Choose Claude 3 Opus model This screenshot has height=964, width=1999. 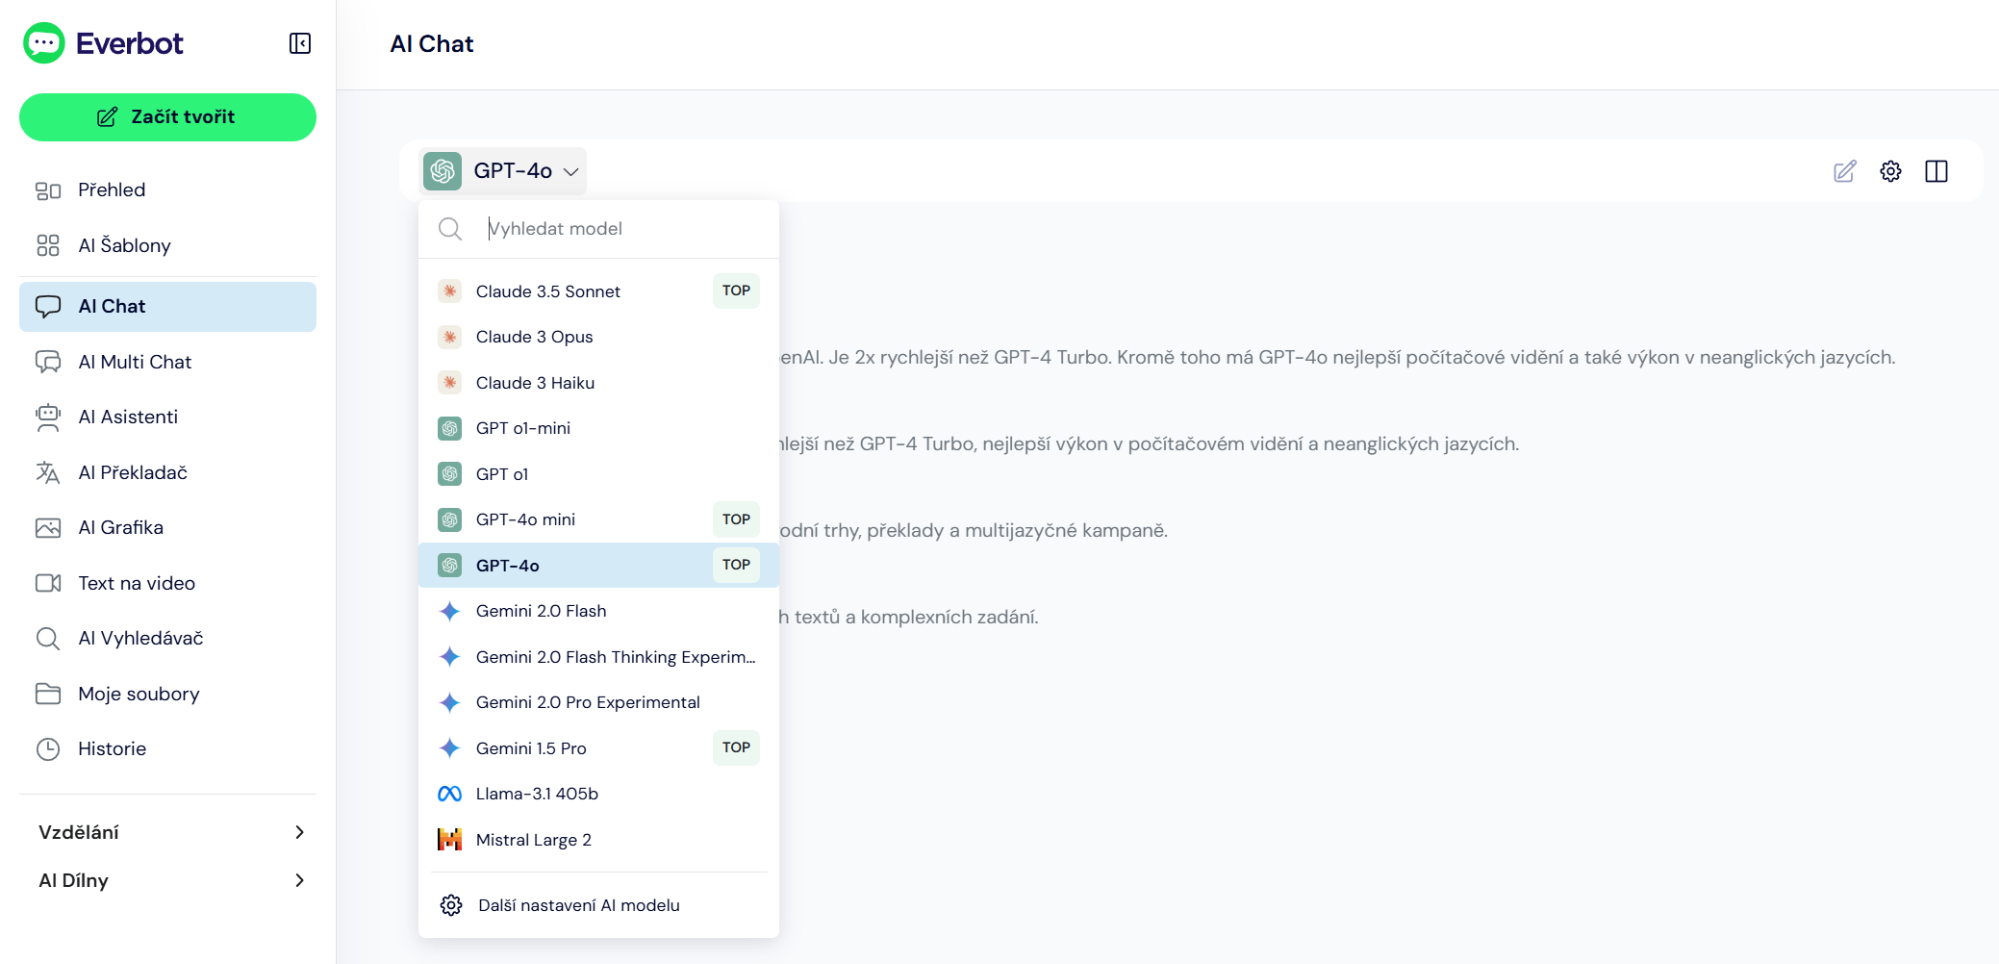[x=598, y=337]
